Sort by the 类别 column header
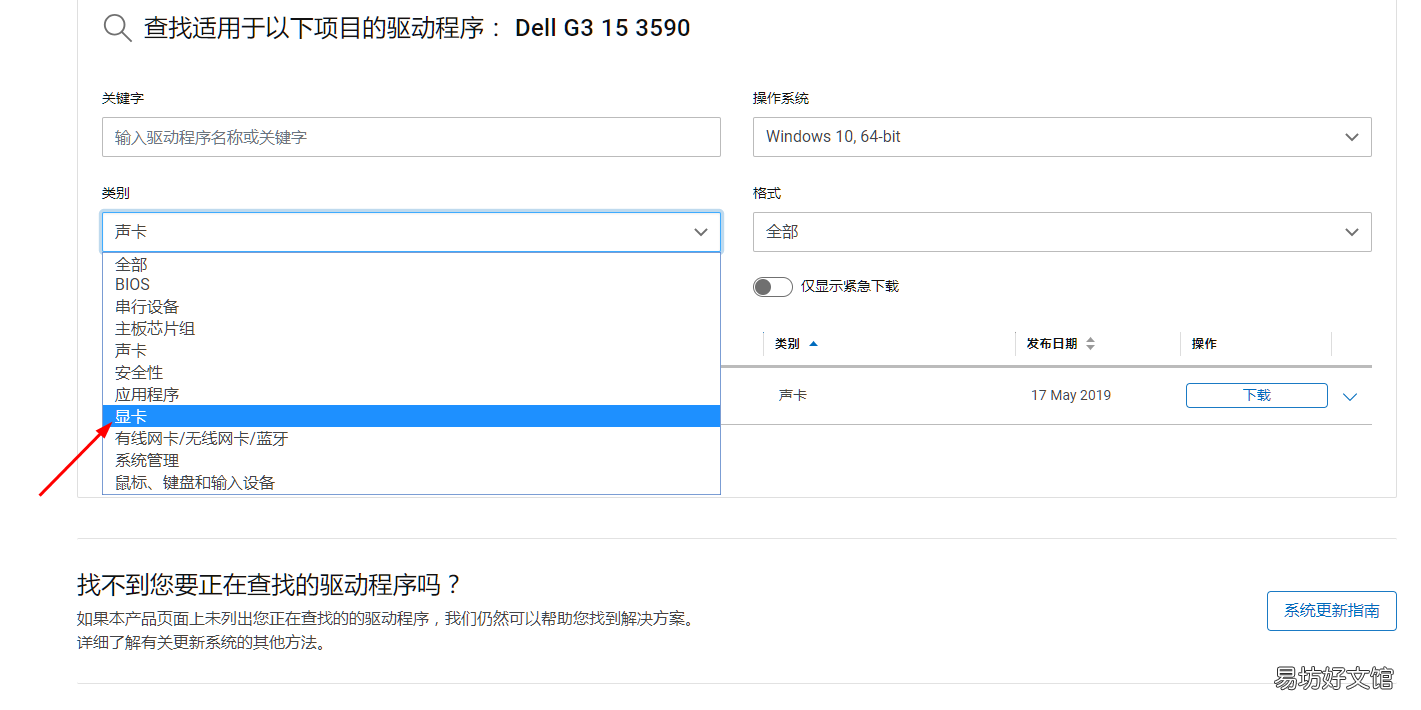Screen dimensions: 1421x710 pyautogui.click(x=796, y=343)
